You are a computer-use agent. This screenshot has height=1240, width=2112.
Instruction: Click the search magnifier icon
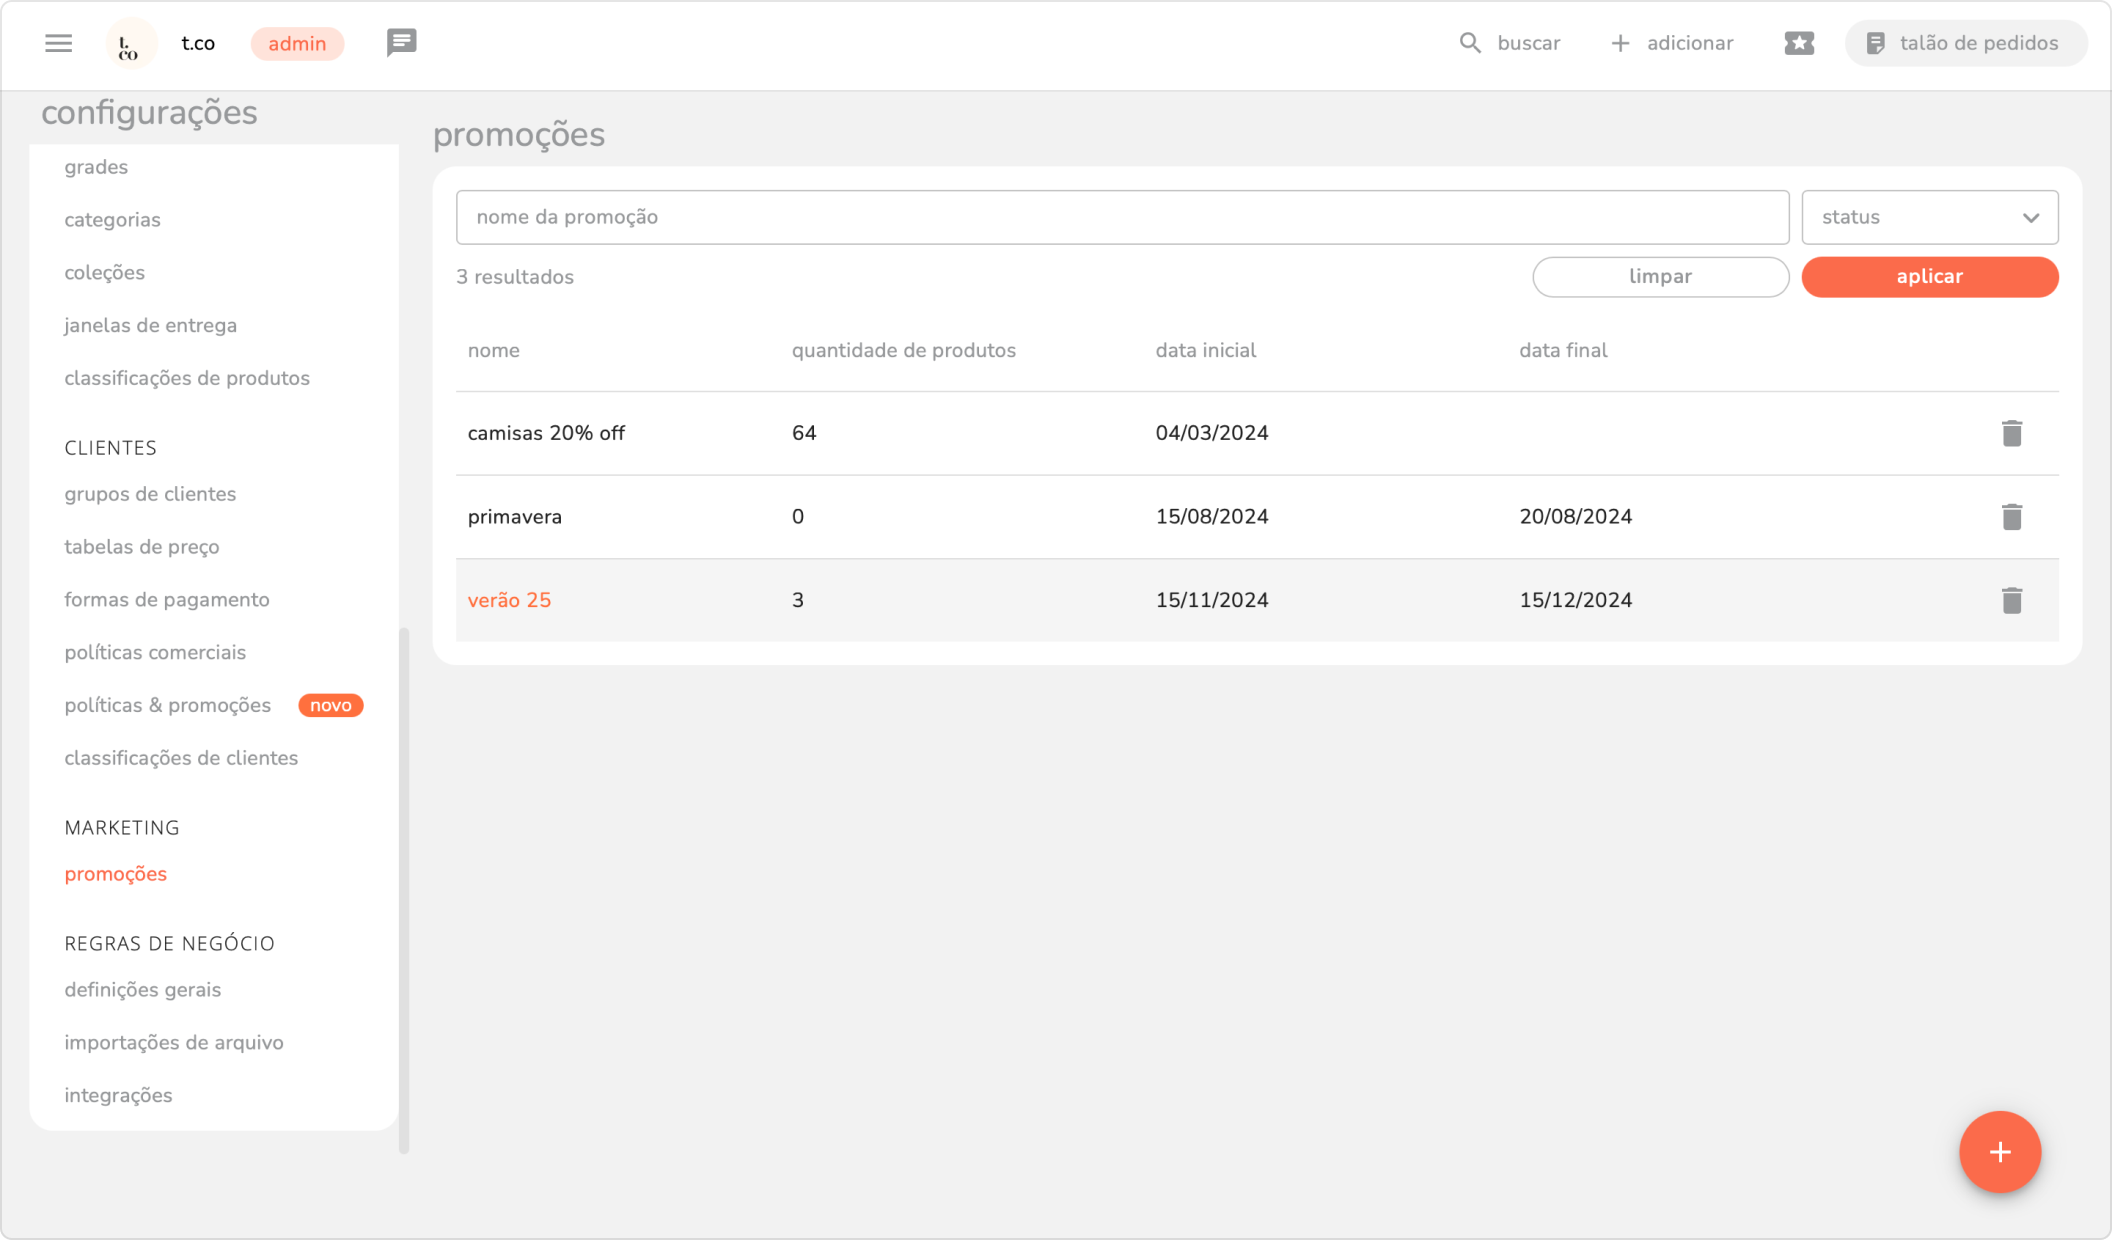pyautogui.click(x=1469, y=43)
